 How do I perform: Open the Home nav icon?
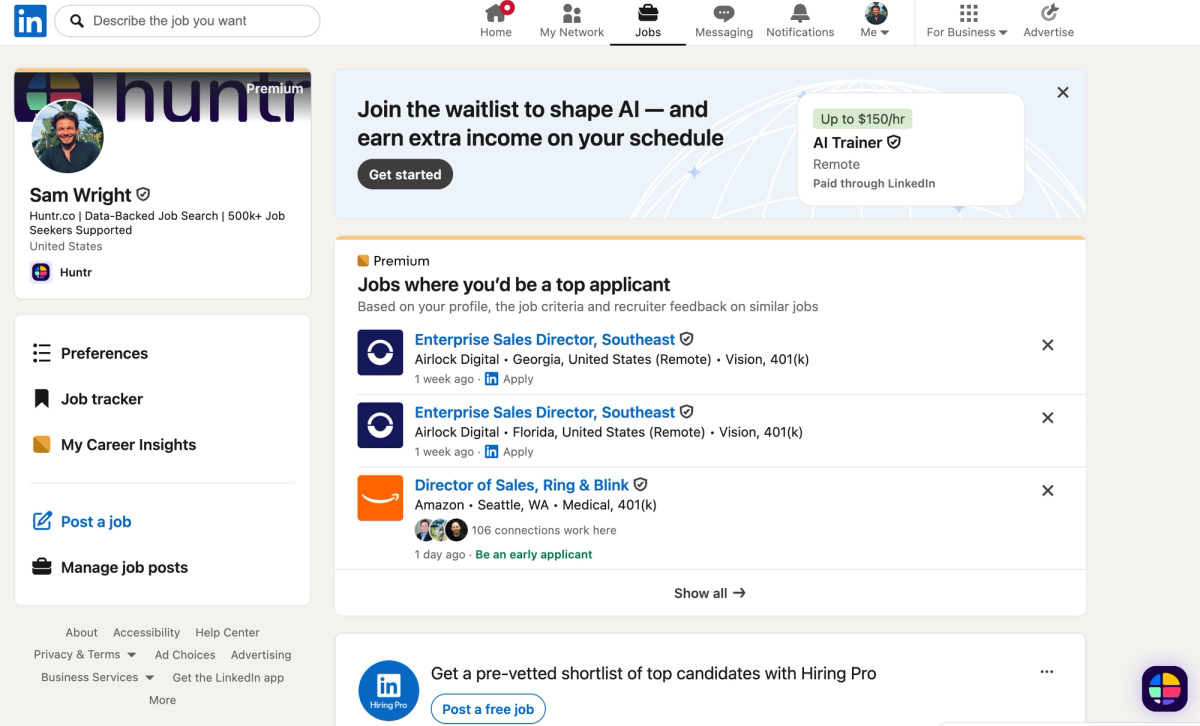[496, 21]
